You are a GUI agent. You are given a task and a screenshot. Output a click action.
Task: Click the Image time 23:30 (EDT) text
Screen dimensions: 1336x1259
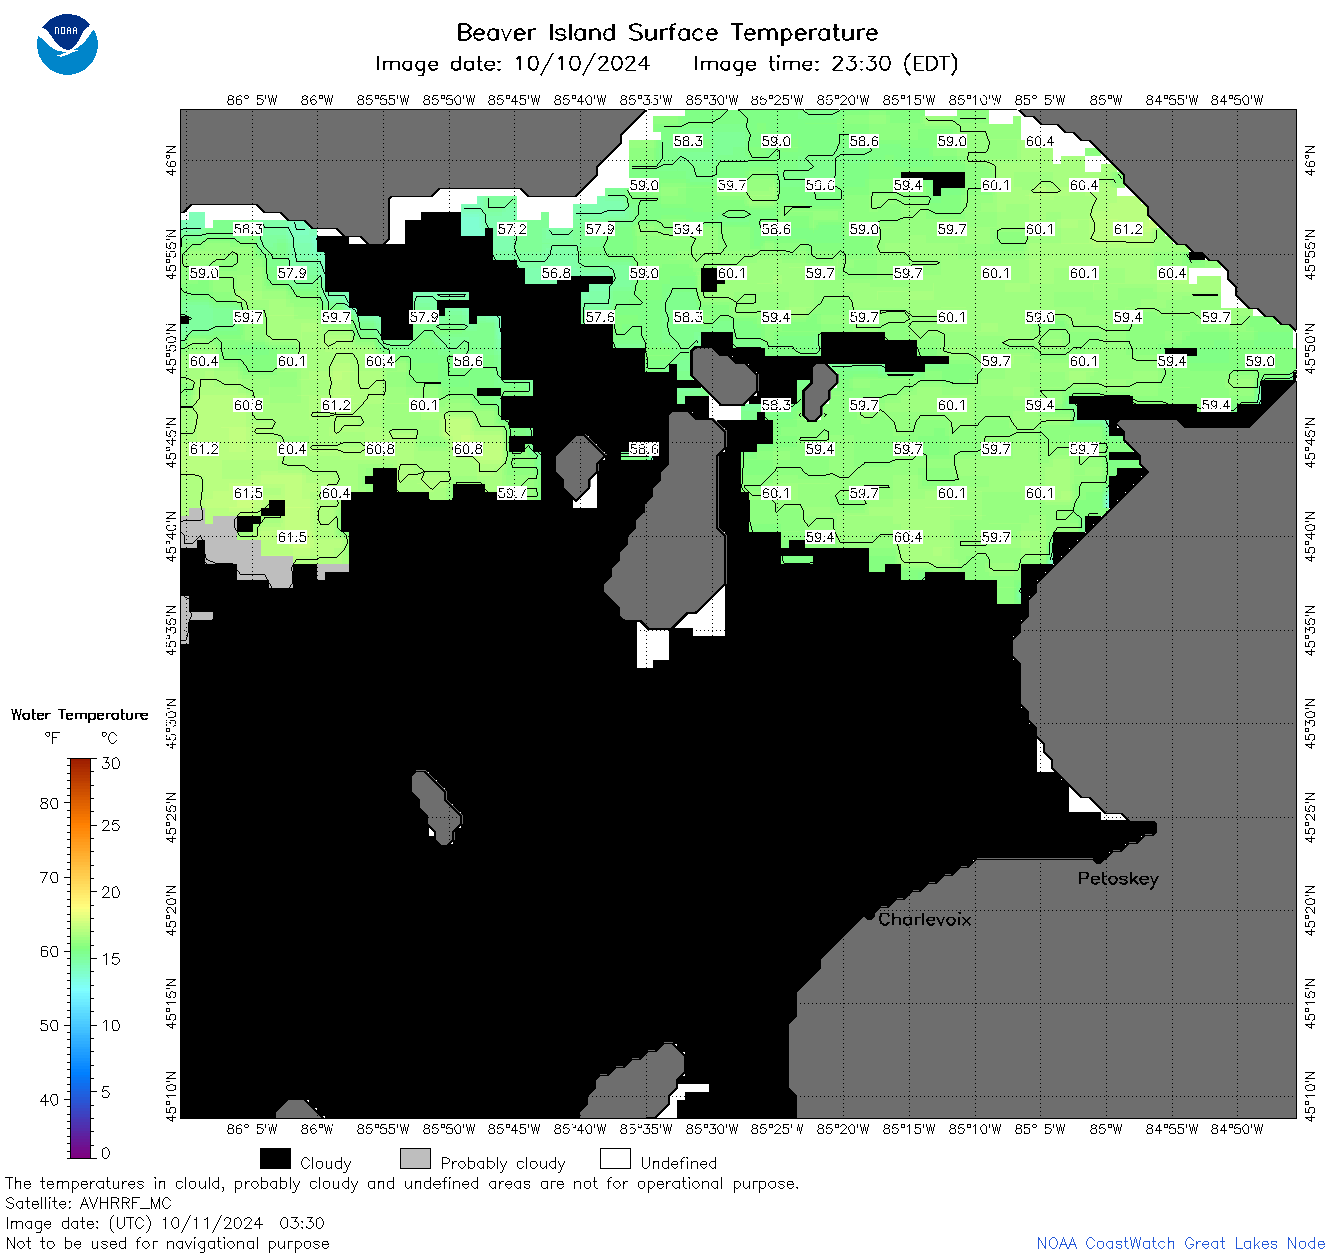(825, 64)
